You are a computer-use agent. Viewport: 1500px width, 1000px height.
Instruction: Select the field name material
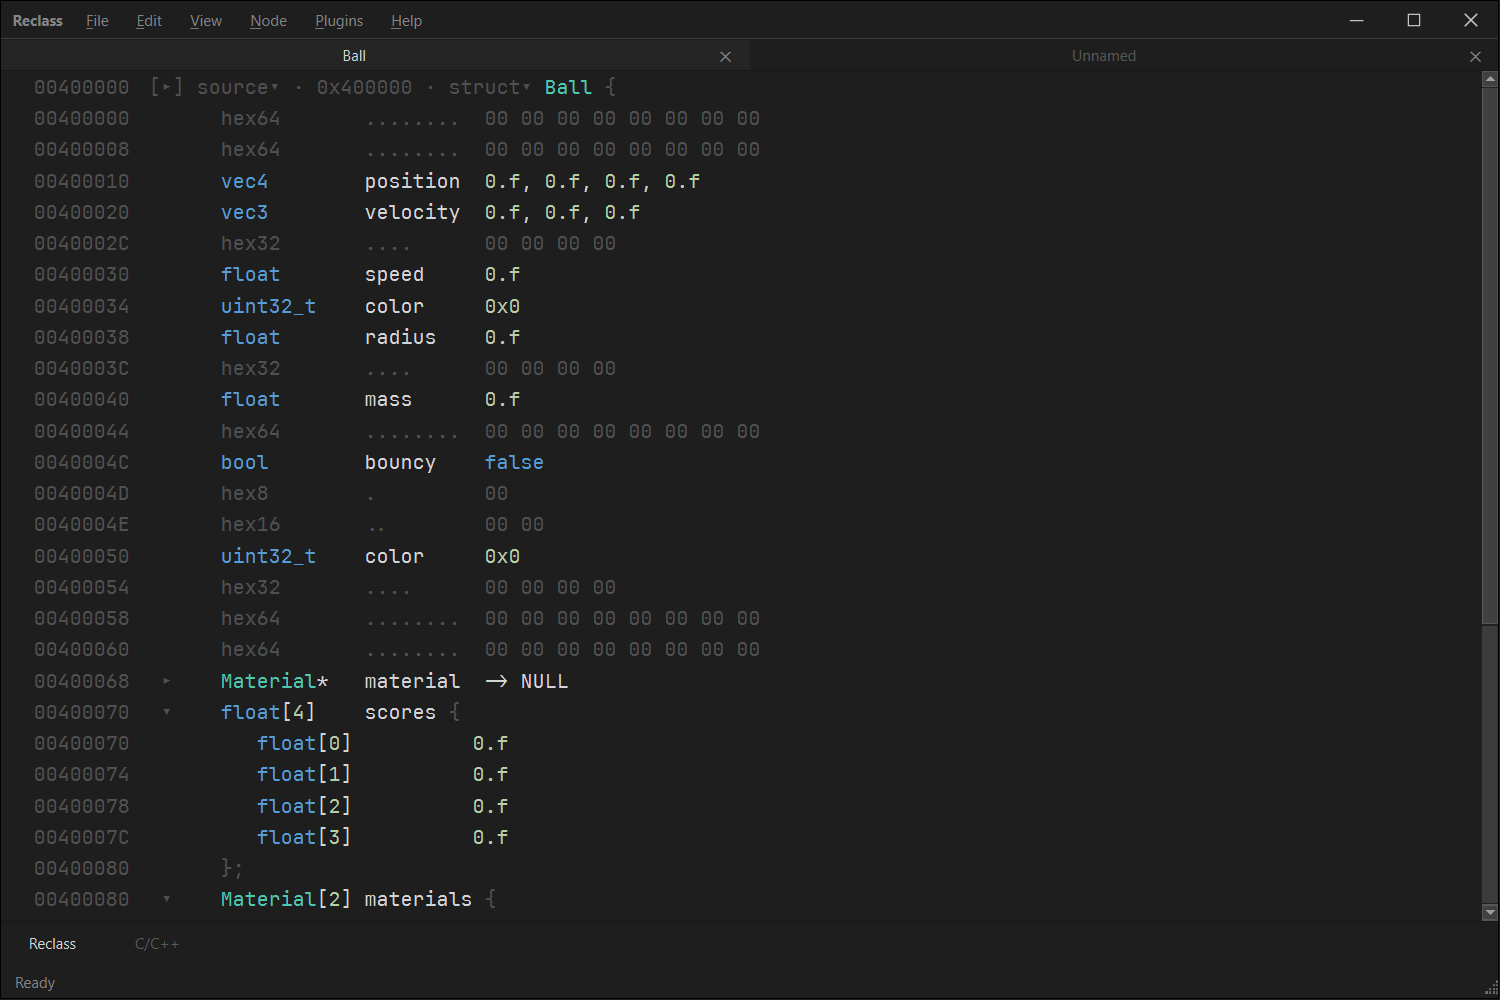[x=412, y=681]
